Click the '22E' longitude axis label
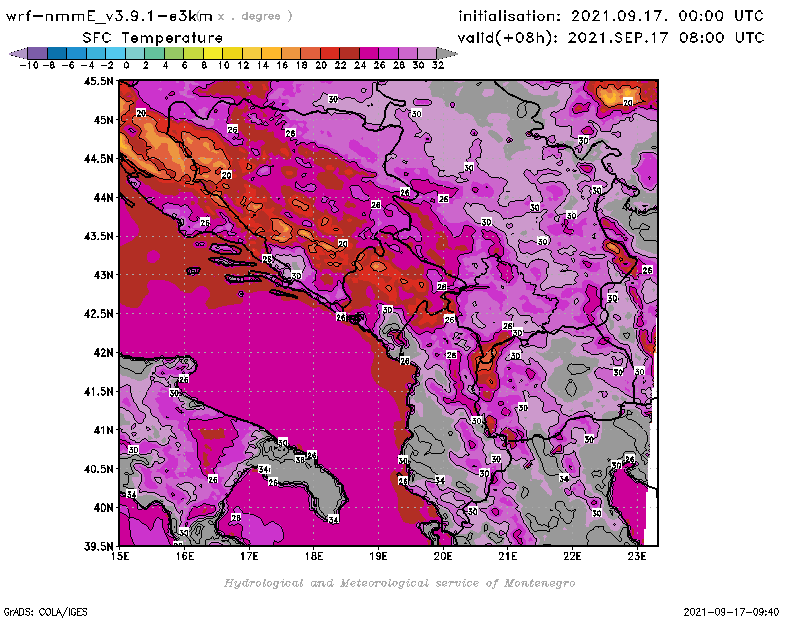Screen dimensions: 800x618 (x=572, y=556)
